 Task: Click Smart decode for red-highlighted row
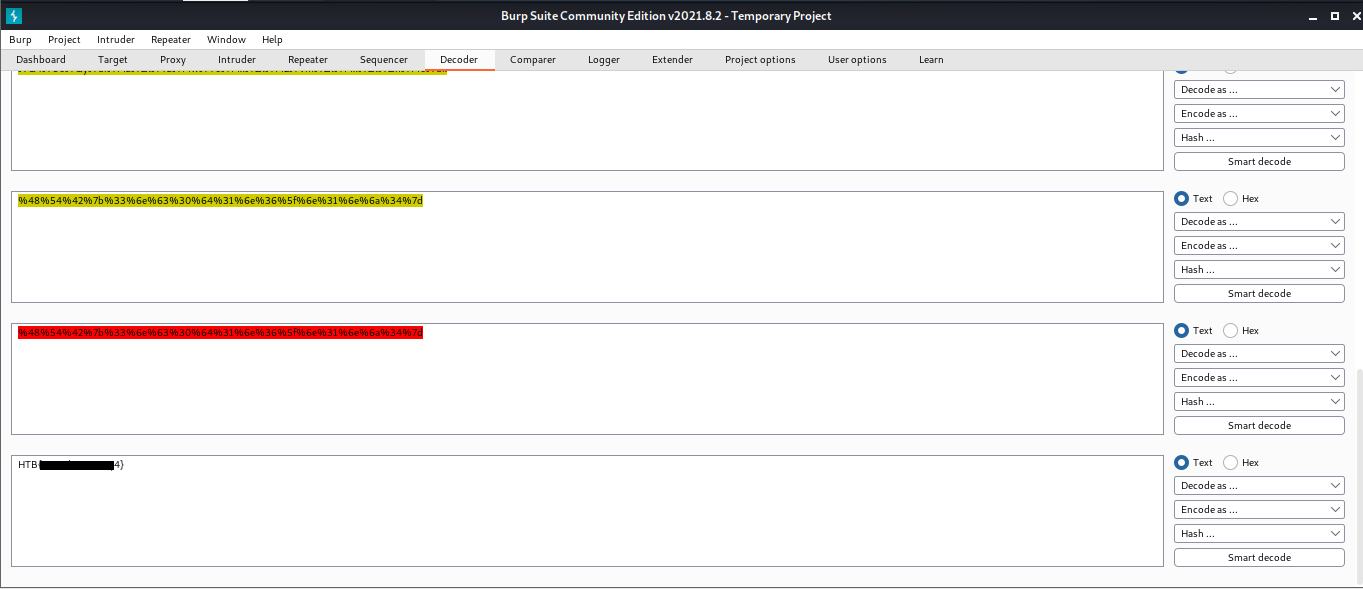click(x=1259, y=425)
